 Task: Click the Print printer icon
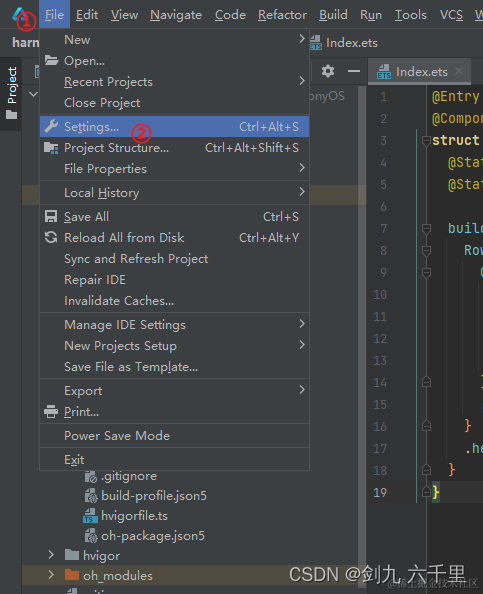coord(51,411)
